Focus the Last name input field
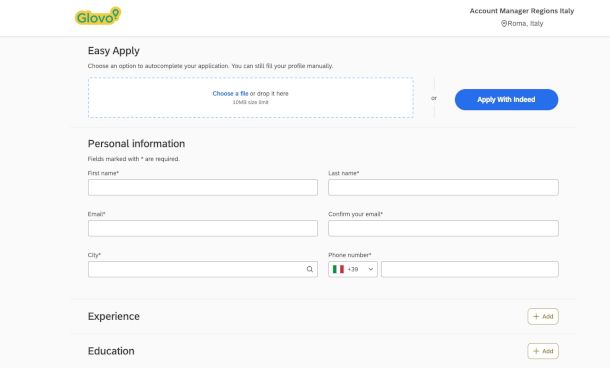The image size is (610, 368). 443,188
